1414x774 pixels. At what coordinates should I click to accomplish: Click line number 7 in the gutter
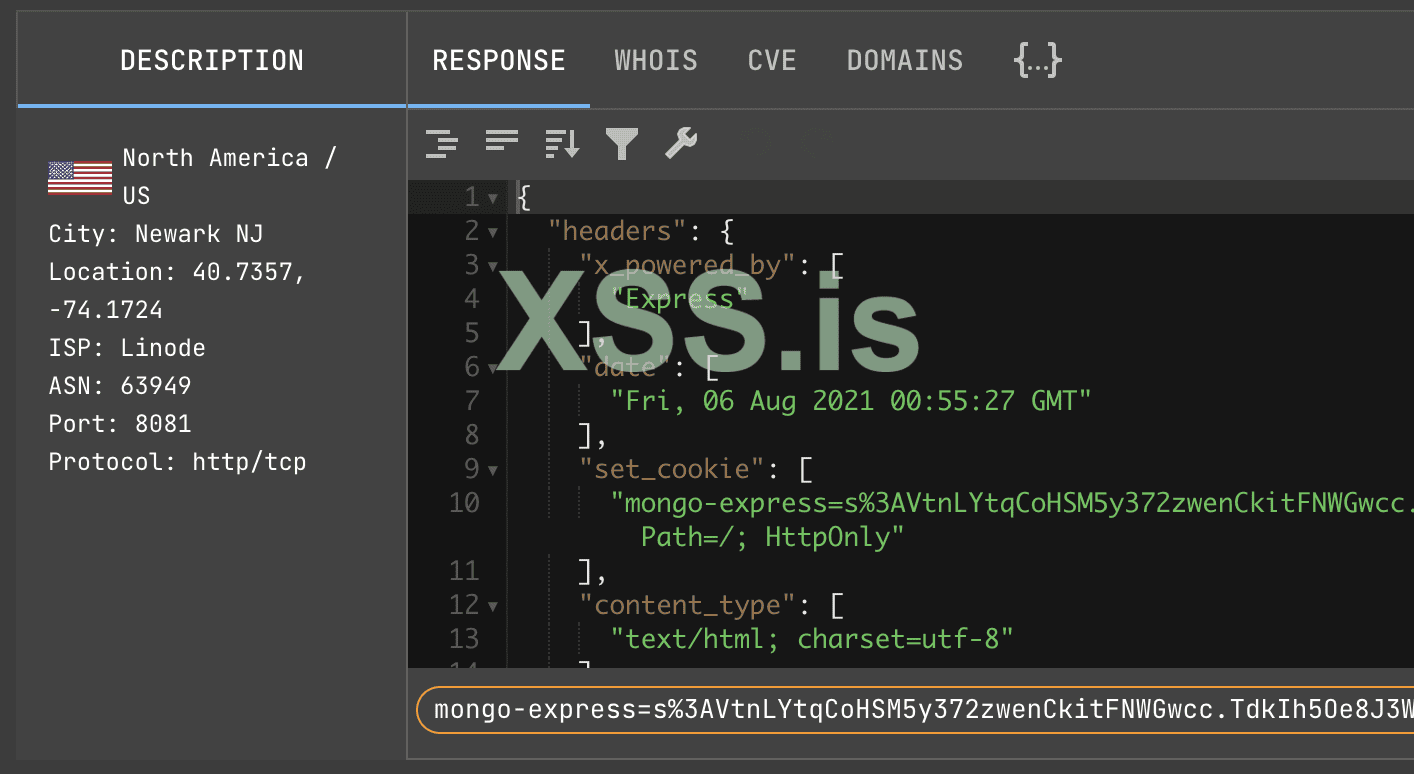coord(472,401)
